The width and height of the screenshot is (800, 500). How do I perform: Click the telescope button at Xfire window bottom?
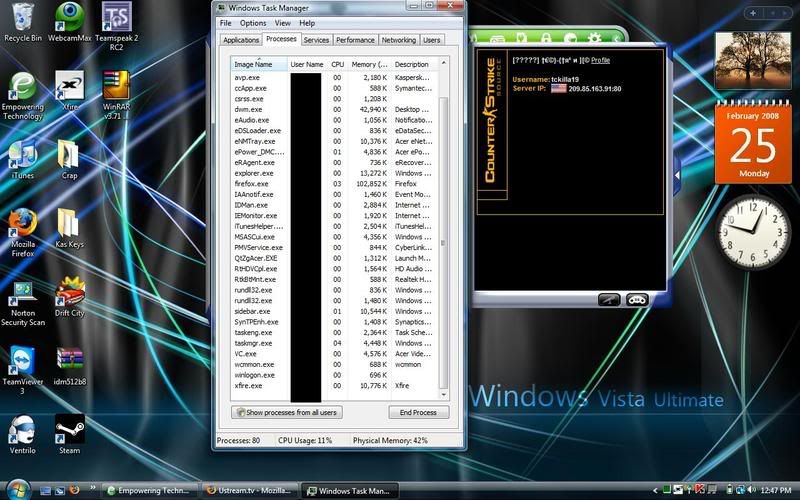(x=609, y=299)
